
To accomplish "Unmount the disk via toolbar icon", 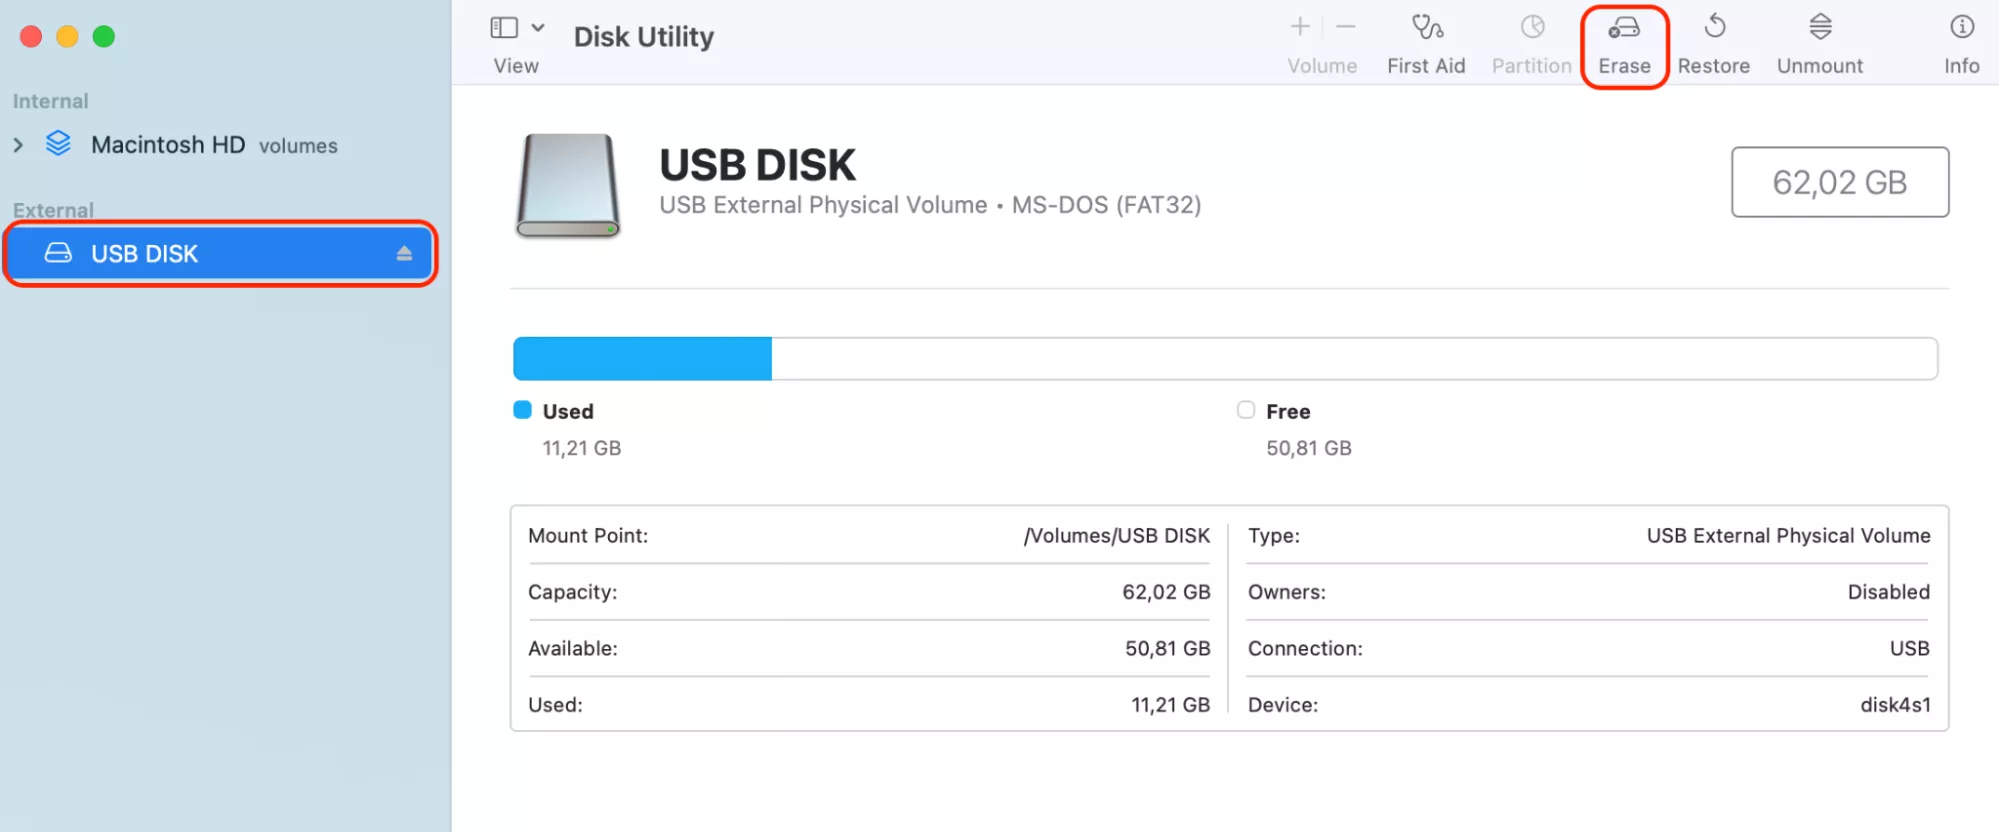I will click(x=1821, y=27).
